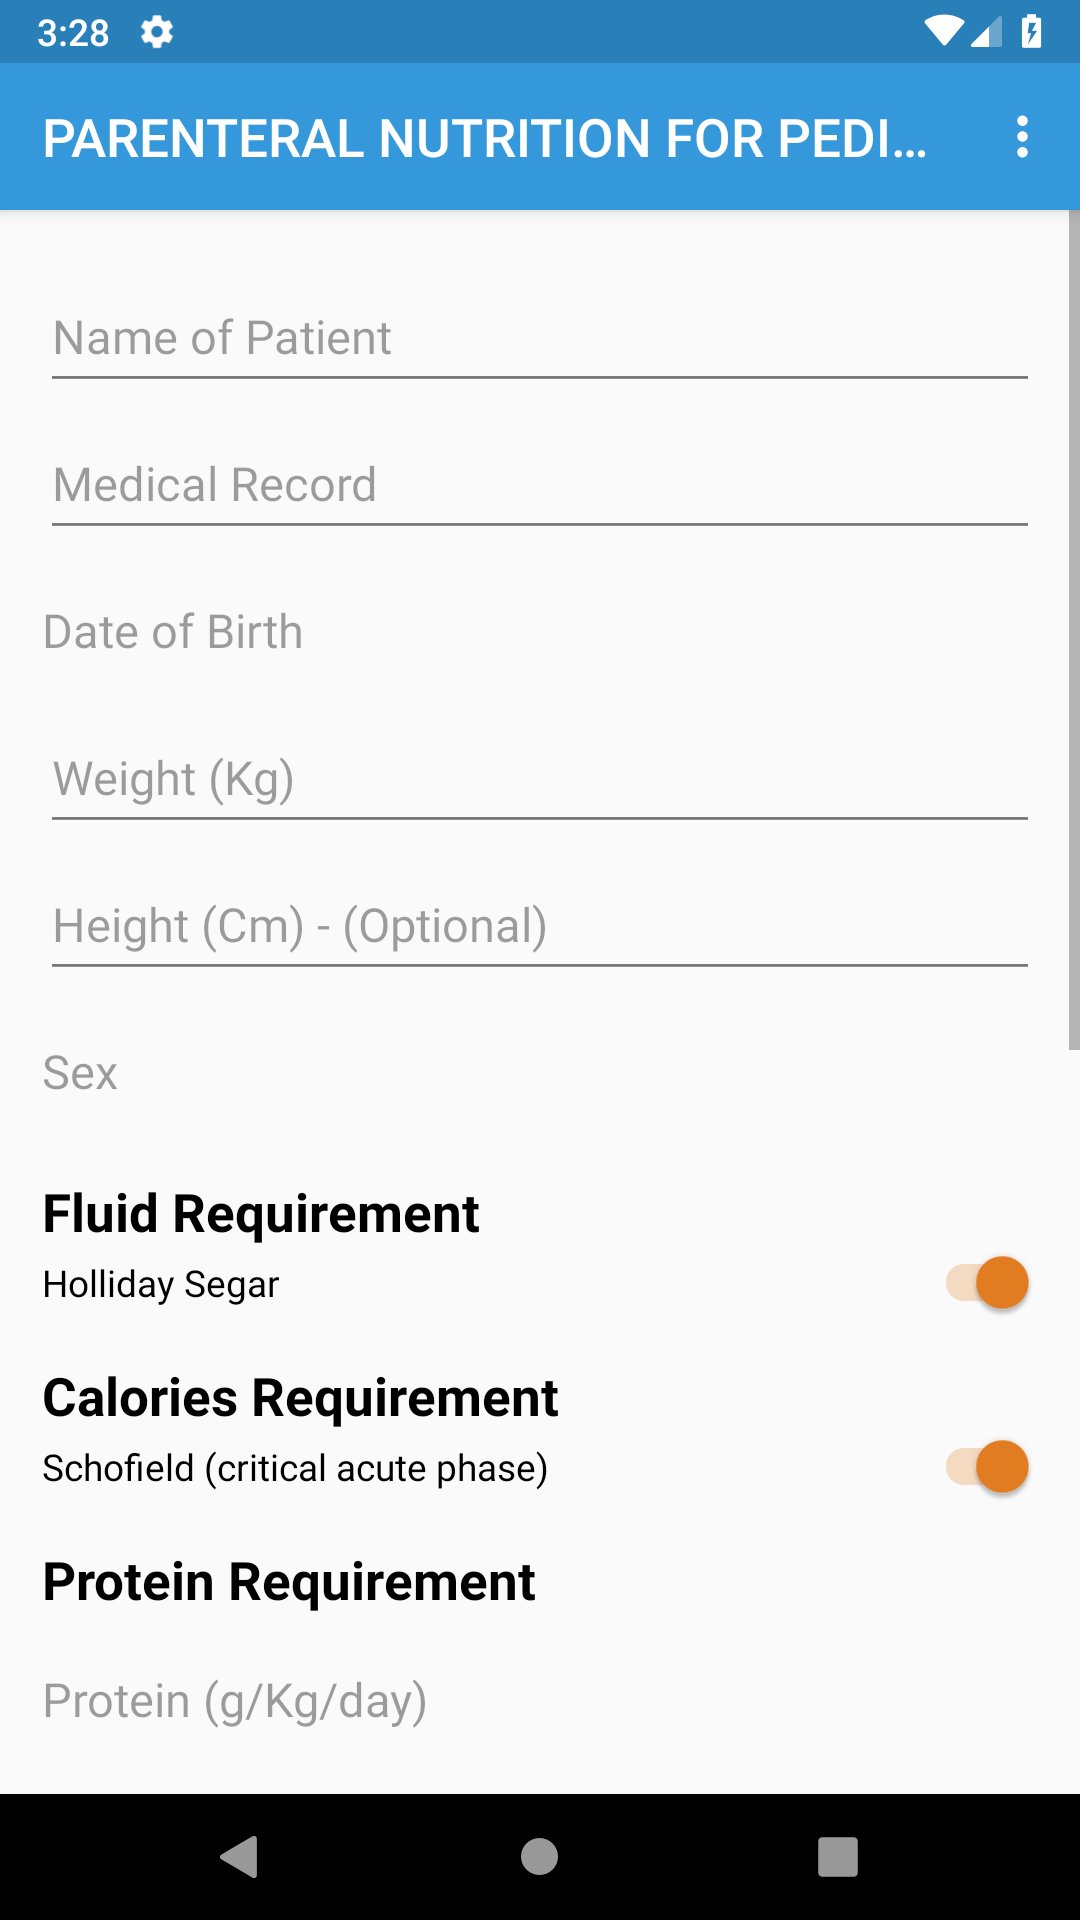Tap the Parenteral Nutrition app title
The height and width of the screenshot is (1920, 1080).
tap(485, 138)
